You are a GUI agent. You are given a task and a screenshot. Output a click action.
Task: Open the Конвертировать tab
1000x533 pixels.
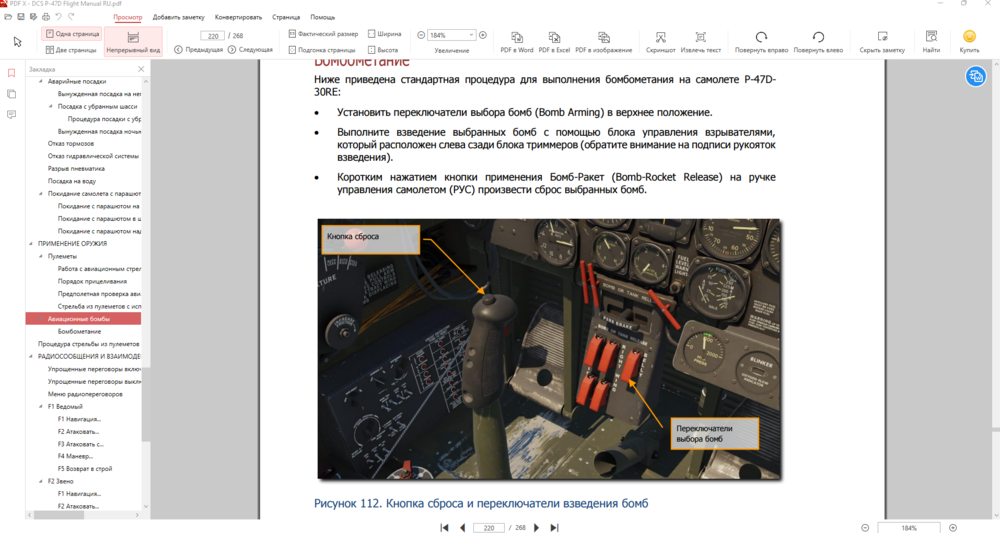pyautogui.click(x=239, y=17)
